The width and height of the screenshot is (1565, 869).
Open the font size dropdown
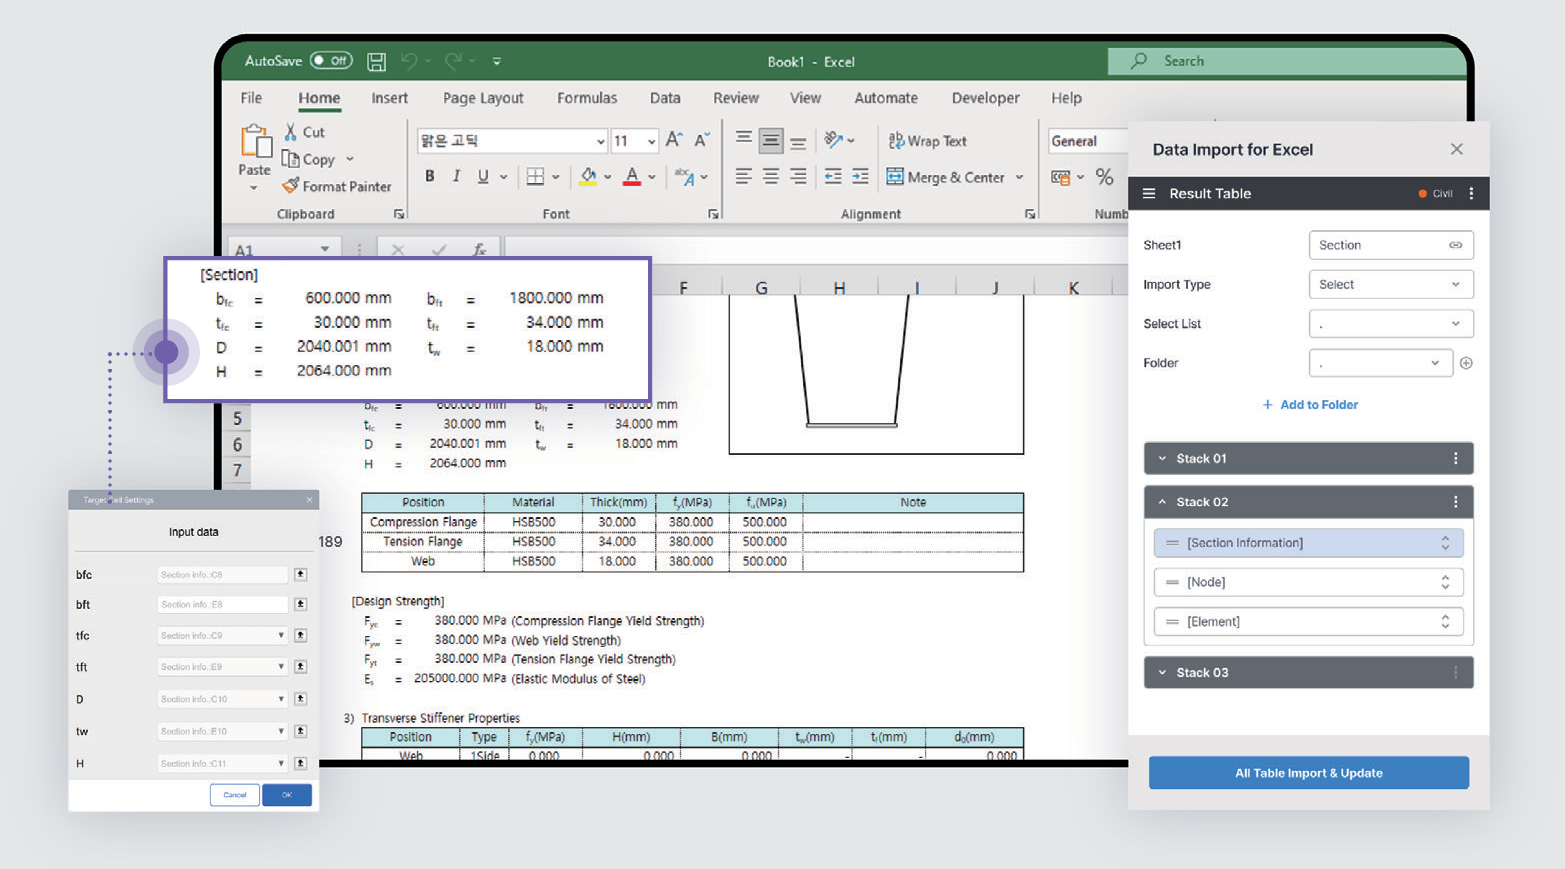651,141
